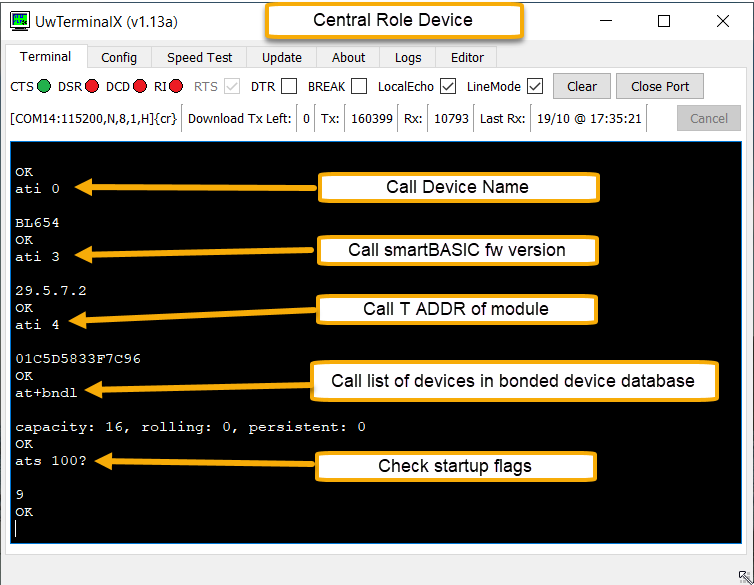This screenshot has height=585, width=754.
Task: Click the RI red status indicator
Action: (x=176, y=87)
